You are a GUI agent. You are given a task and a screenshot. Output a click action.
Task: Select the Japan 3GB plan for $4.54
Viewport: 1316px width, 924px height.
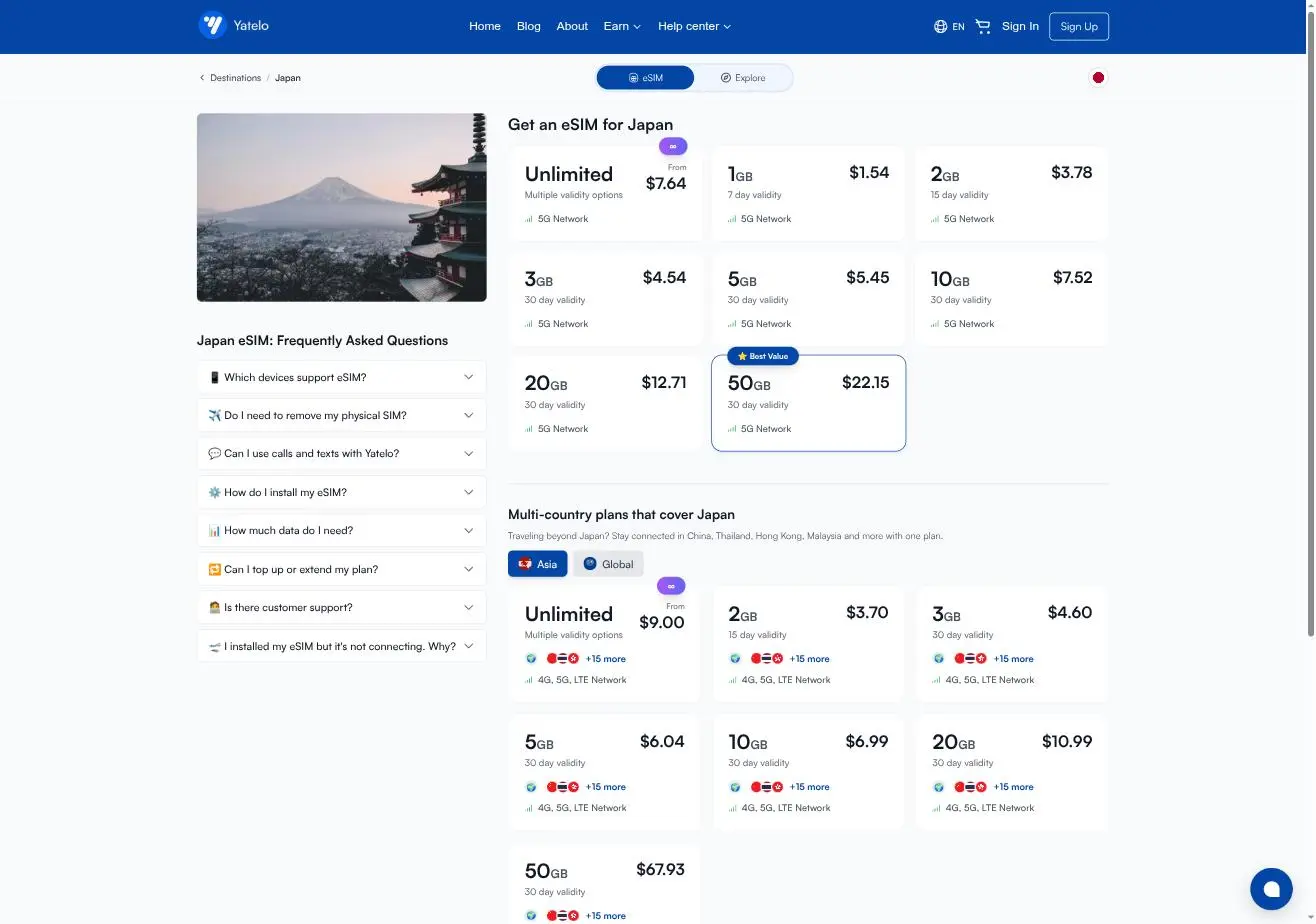coord(605,298)
